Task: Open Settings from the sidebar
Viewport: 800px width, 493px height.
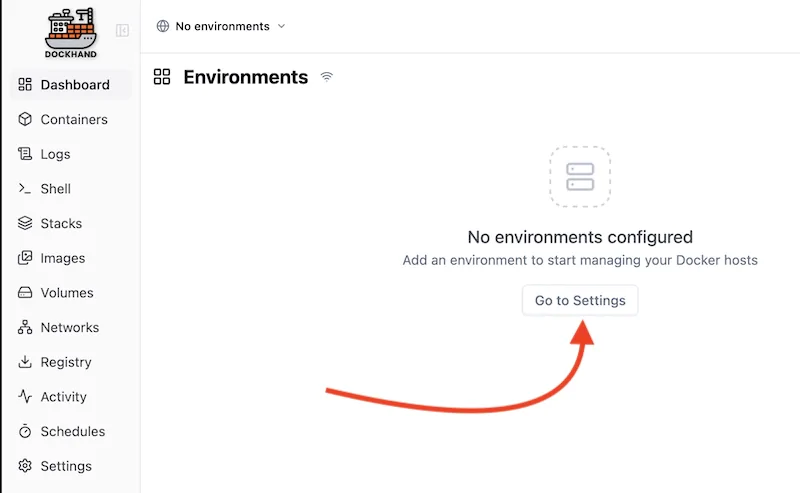Action: point(65,466)
